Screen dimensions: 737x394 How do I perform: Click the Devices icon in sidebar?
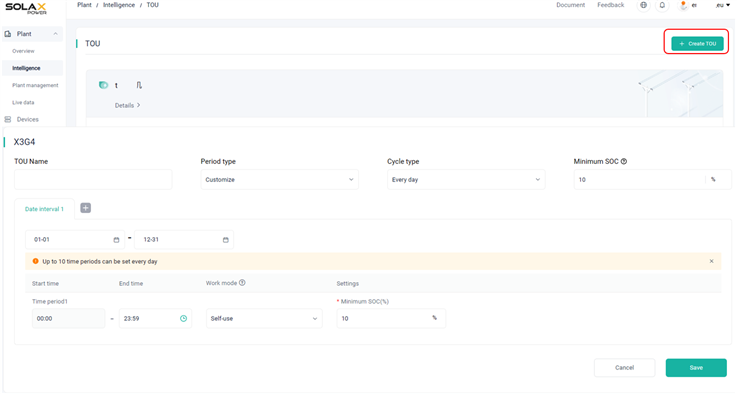(8, 119)
